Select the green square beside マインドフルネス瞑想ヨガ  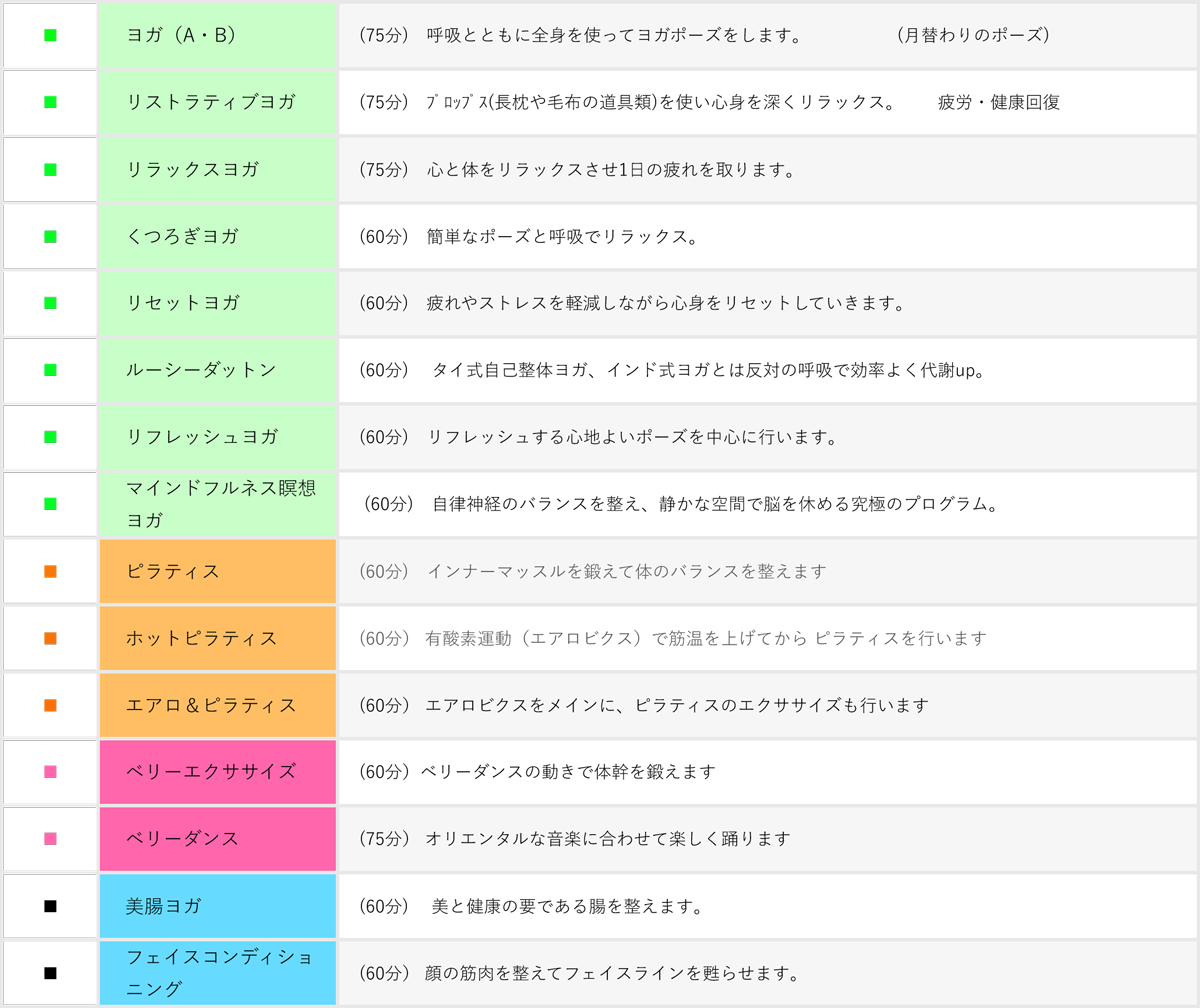(50, 504)
